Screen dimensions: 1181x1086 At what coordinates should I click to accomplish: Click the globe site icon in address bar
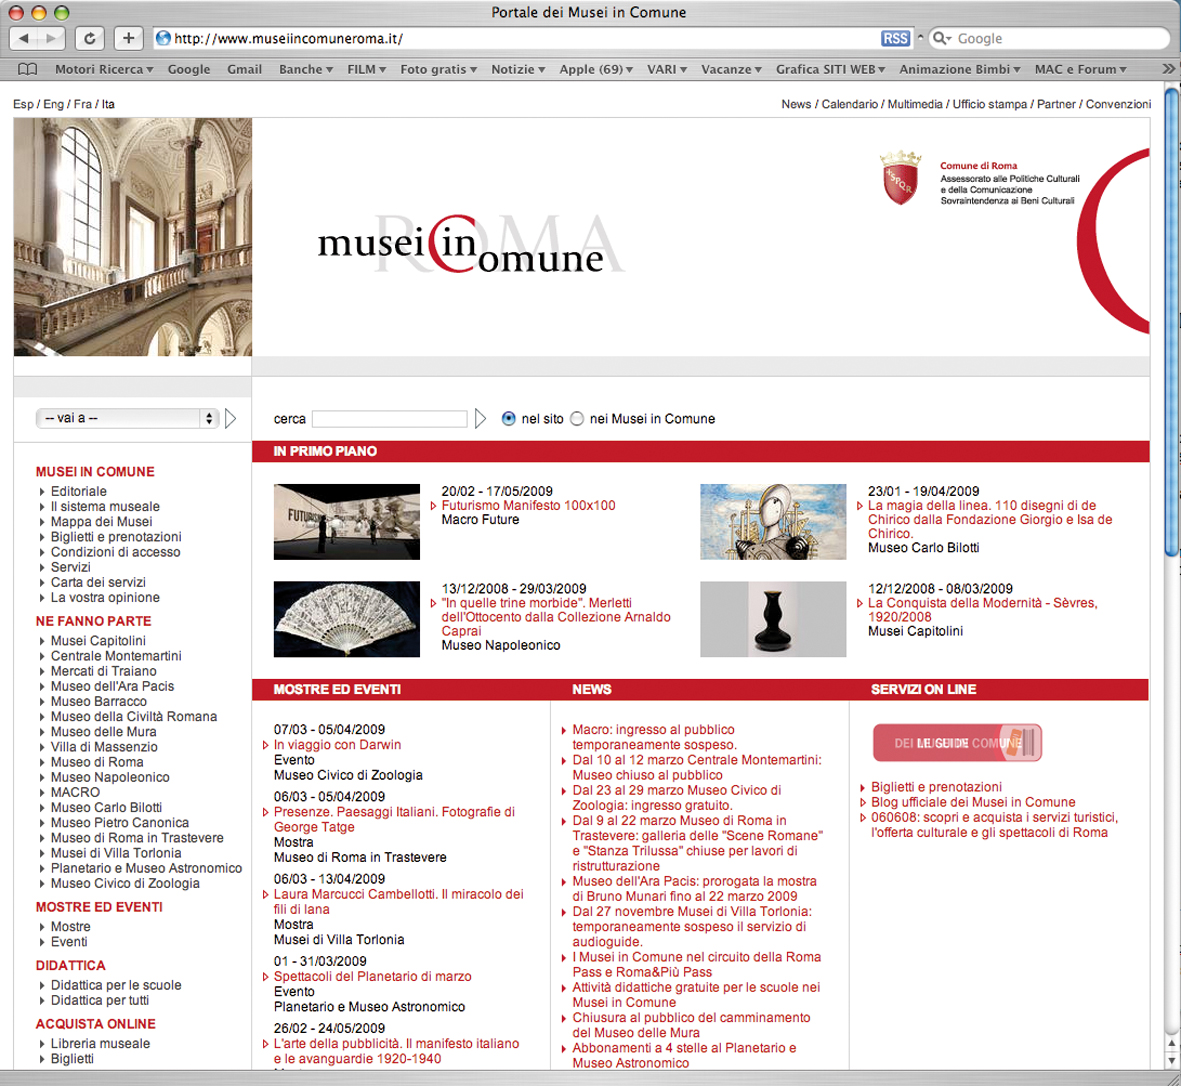click(x=163, y=38)
